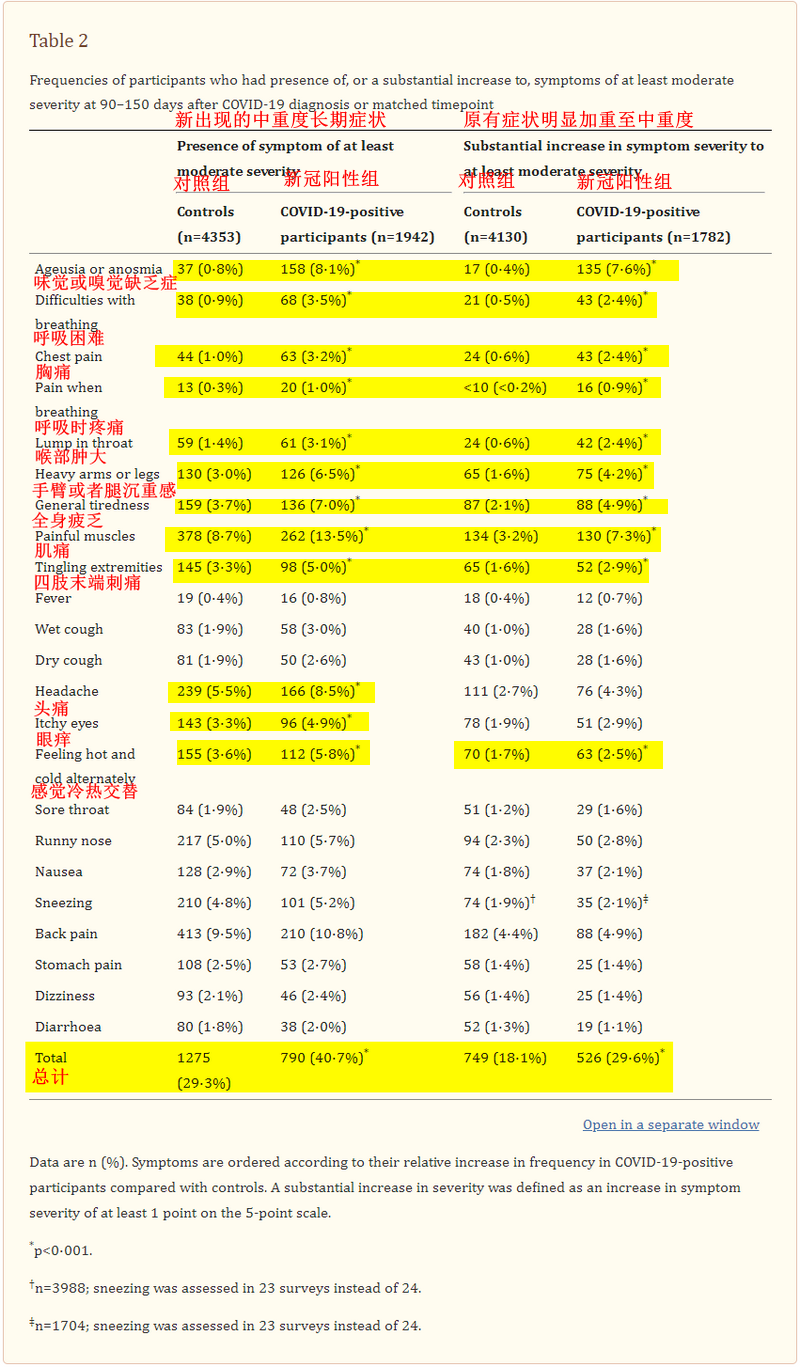This screenshot has width=800, height=1367.
Task: Click the '81 (1·9%)' cell
Action: tap(208, 660)
